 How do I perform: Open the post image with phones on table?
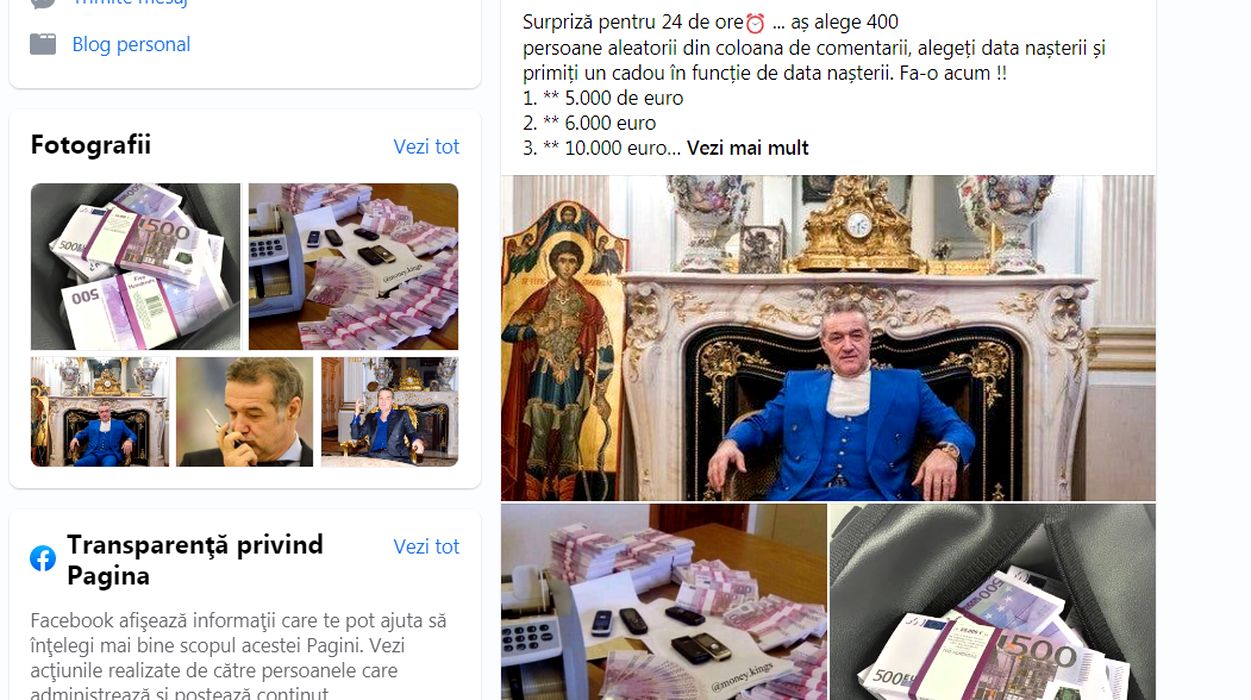664,602
